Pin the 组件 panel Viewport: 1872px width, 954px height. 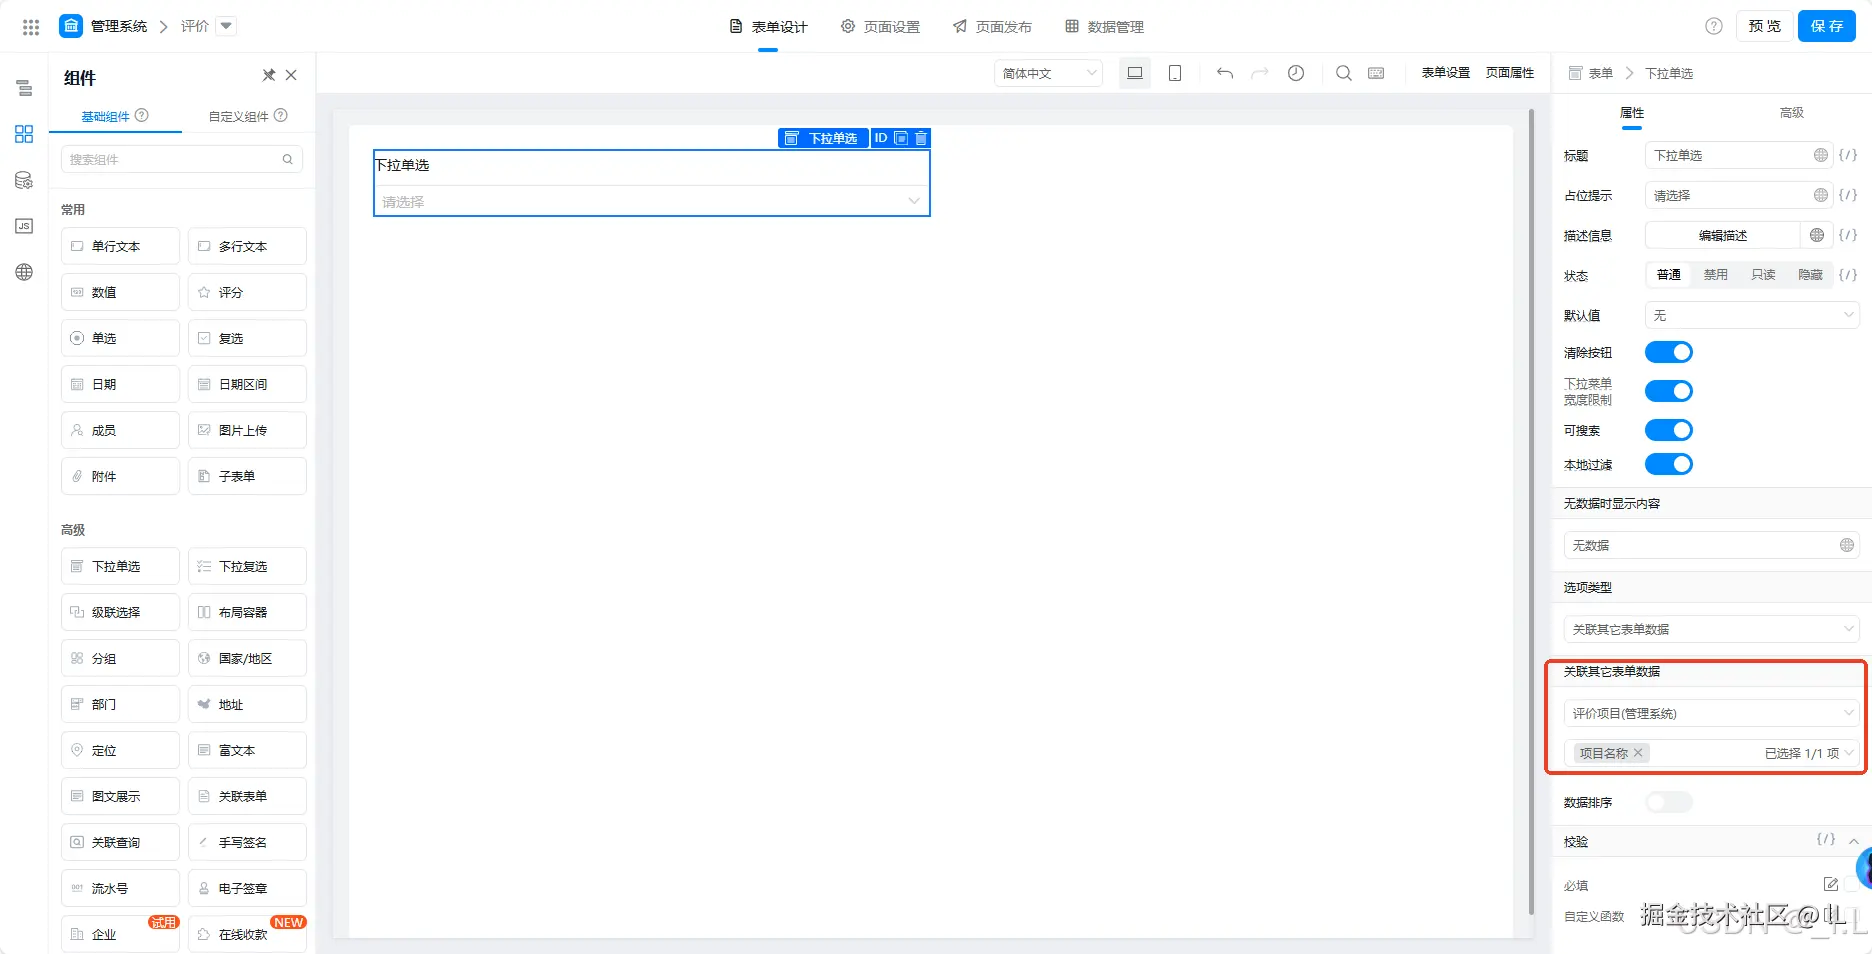[268, 75]
